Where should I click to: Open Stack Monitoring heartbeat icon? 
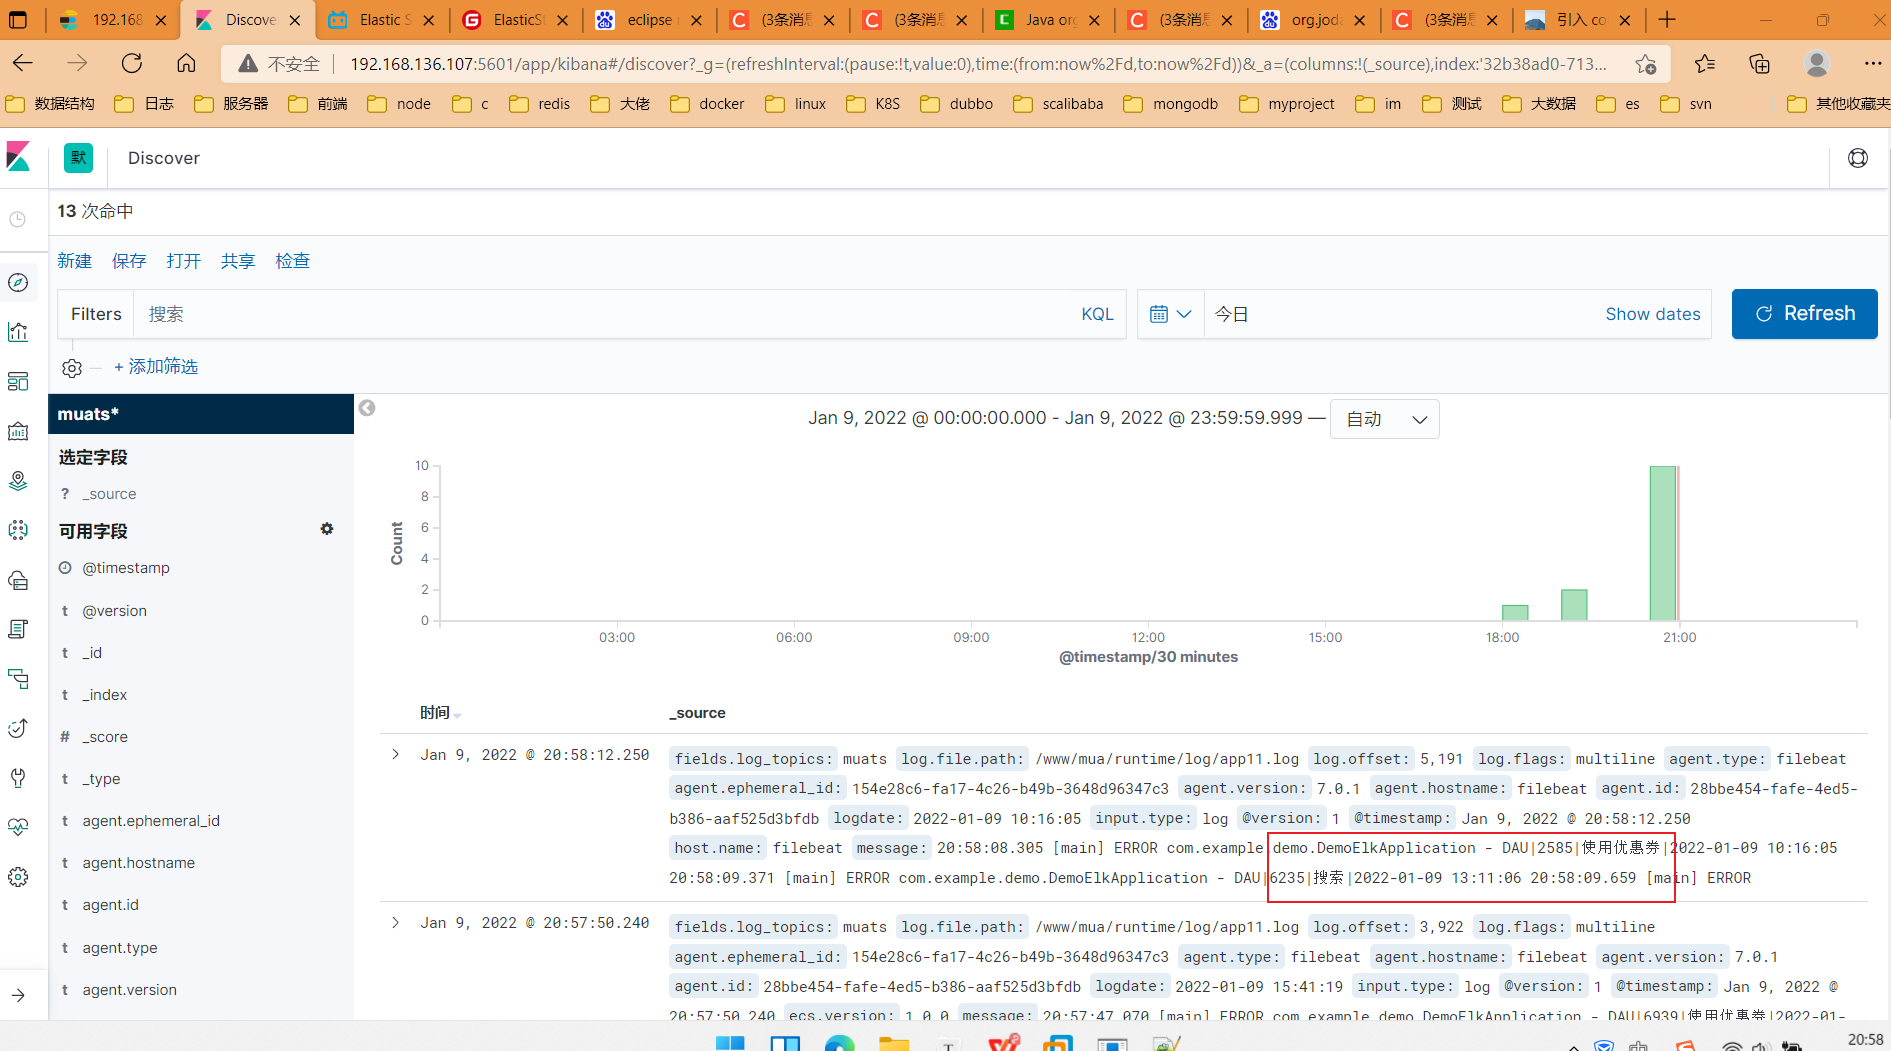[18, 827]
